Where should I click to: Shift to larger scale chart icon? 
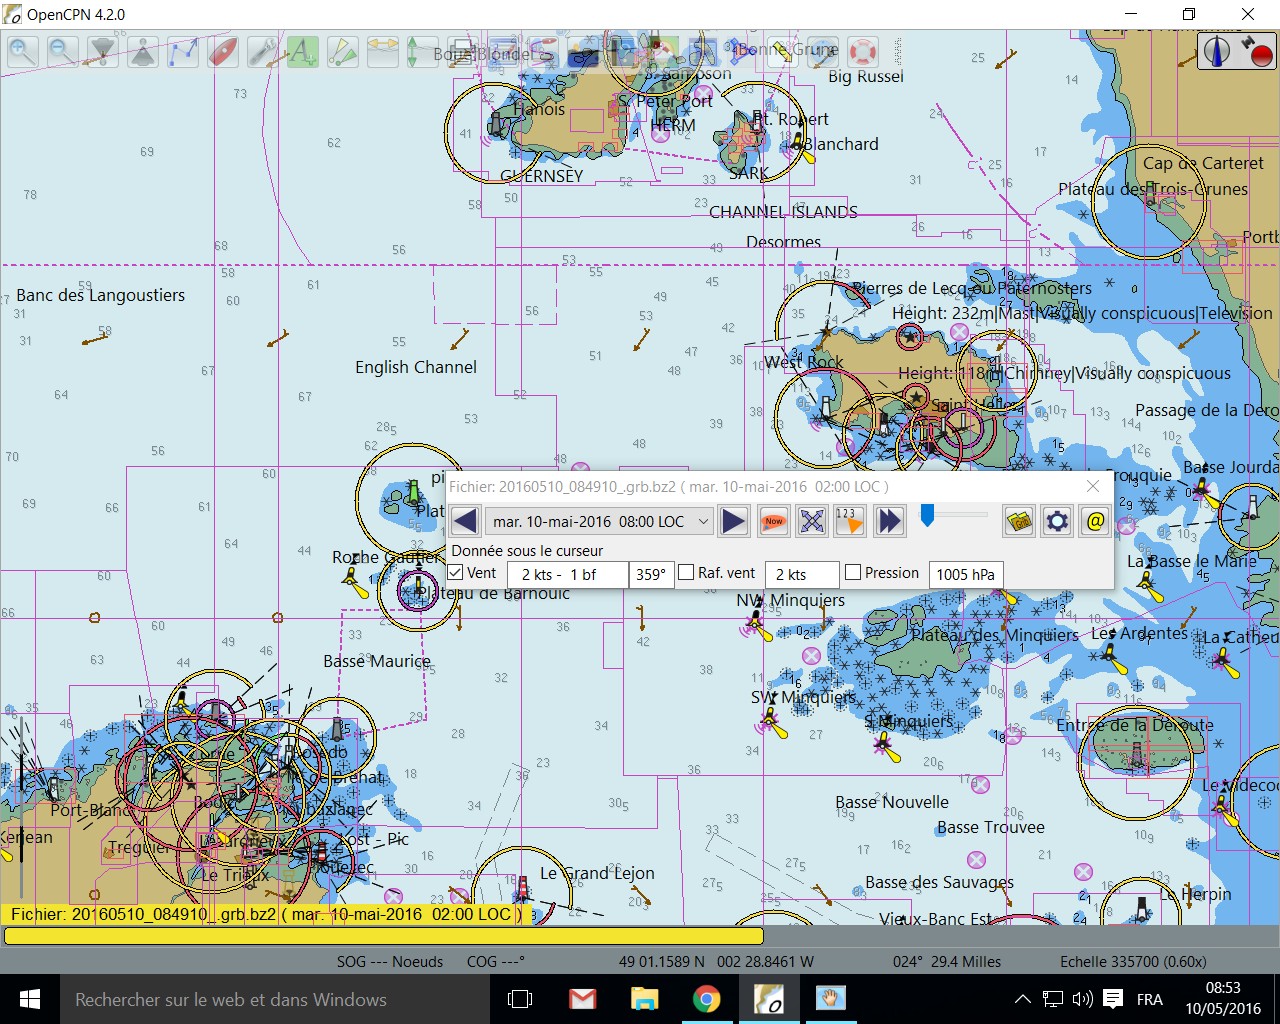coord(103,51)
